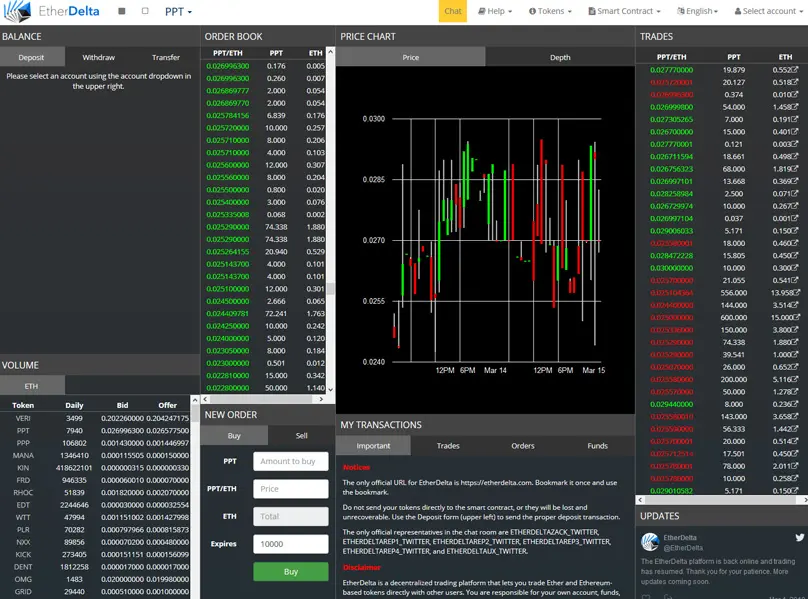Screen dimensions: 808x599
Task: Open the Chat button
Action: click(x=453, y=11)
